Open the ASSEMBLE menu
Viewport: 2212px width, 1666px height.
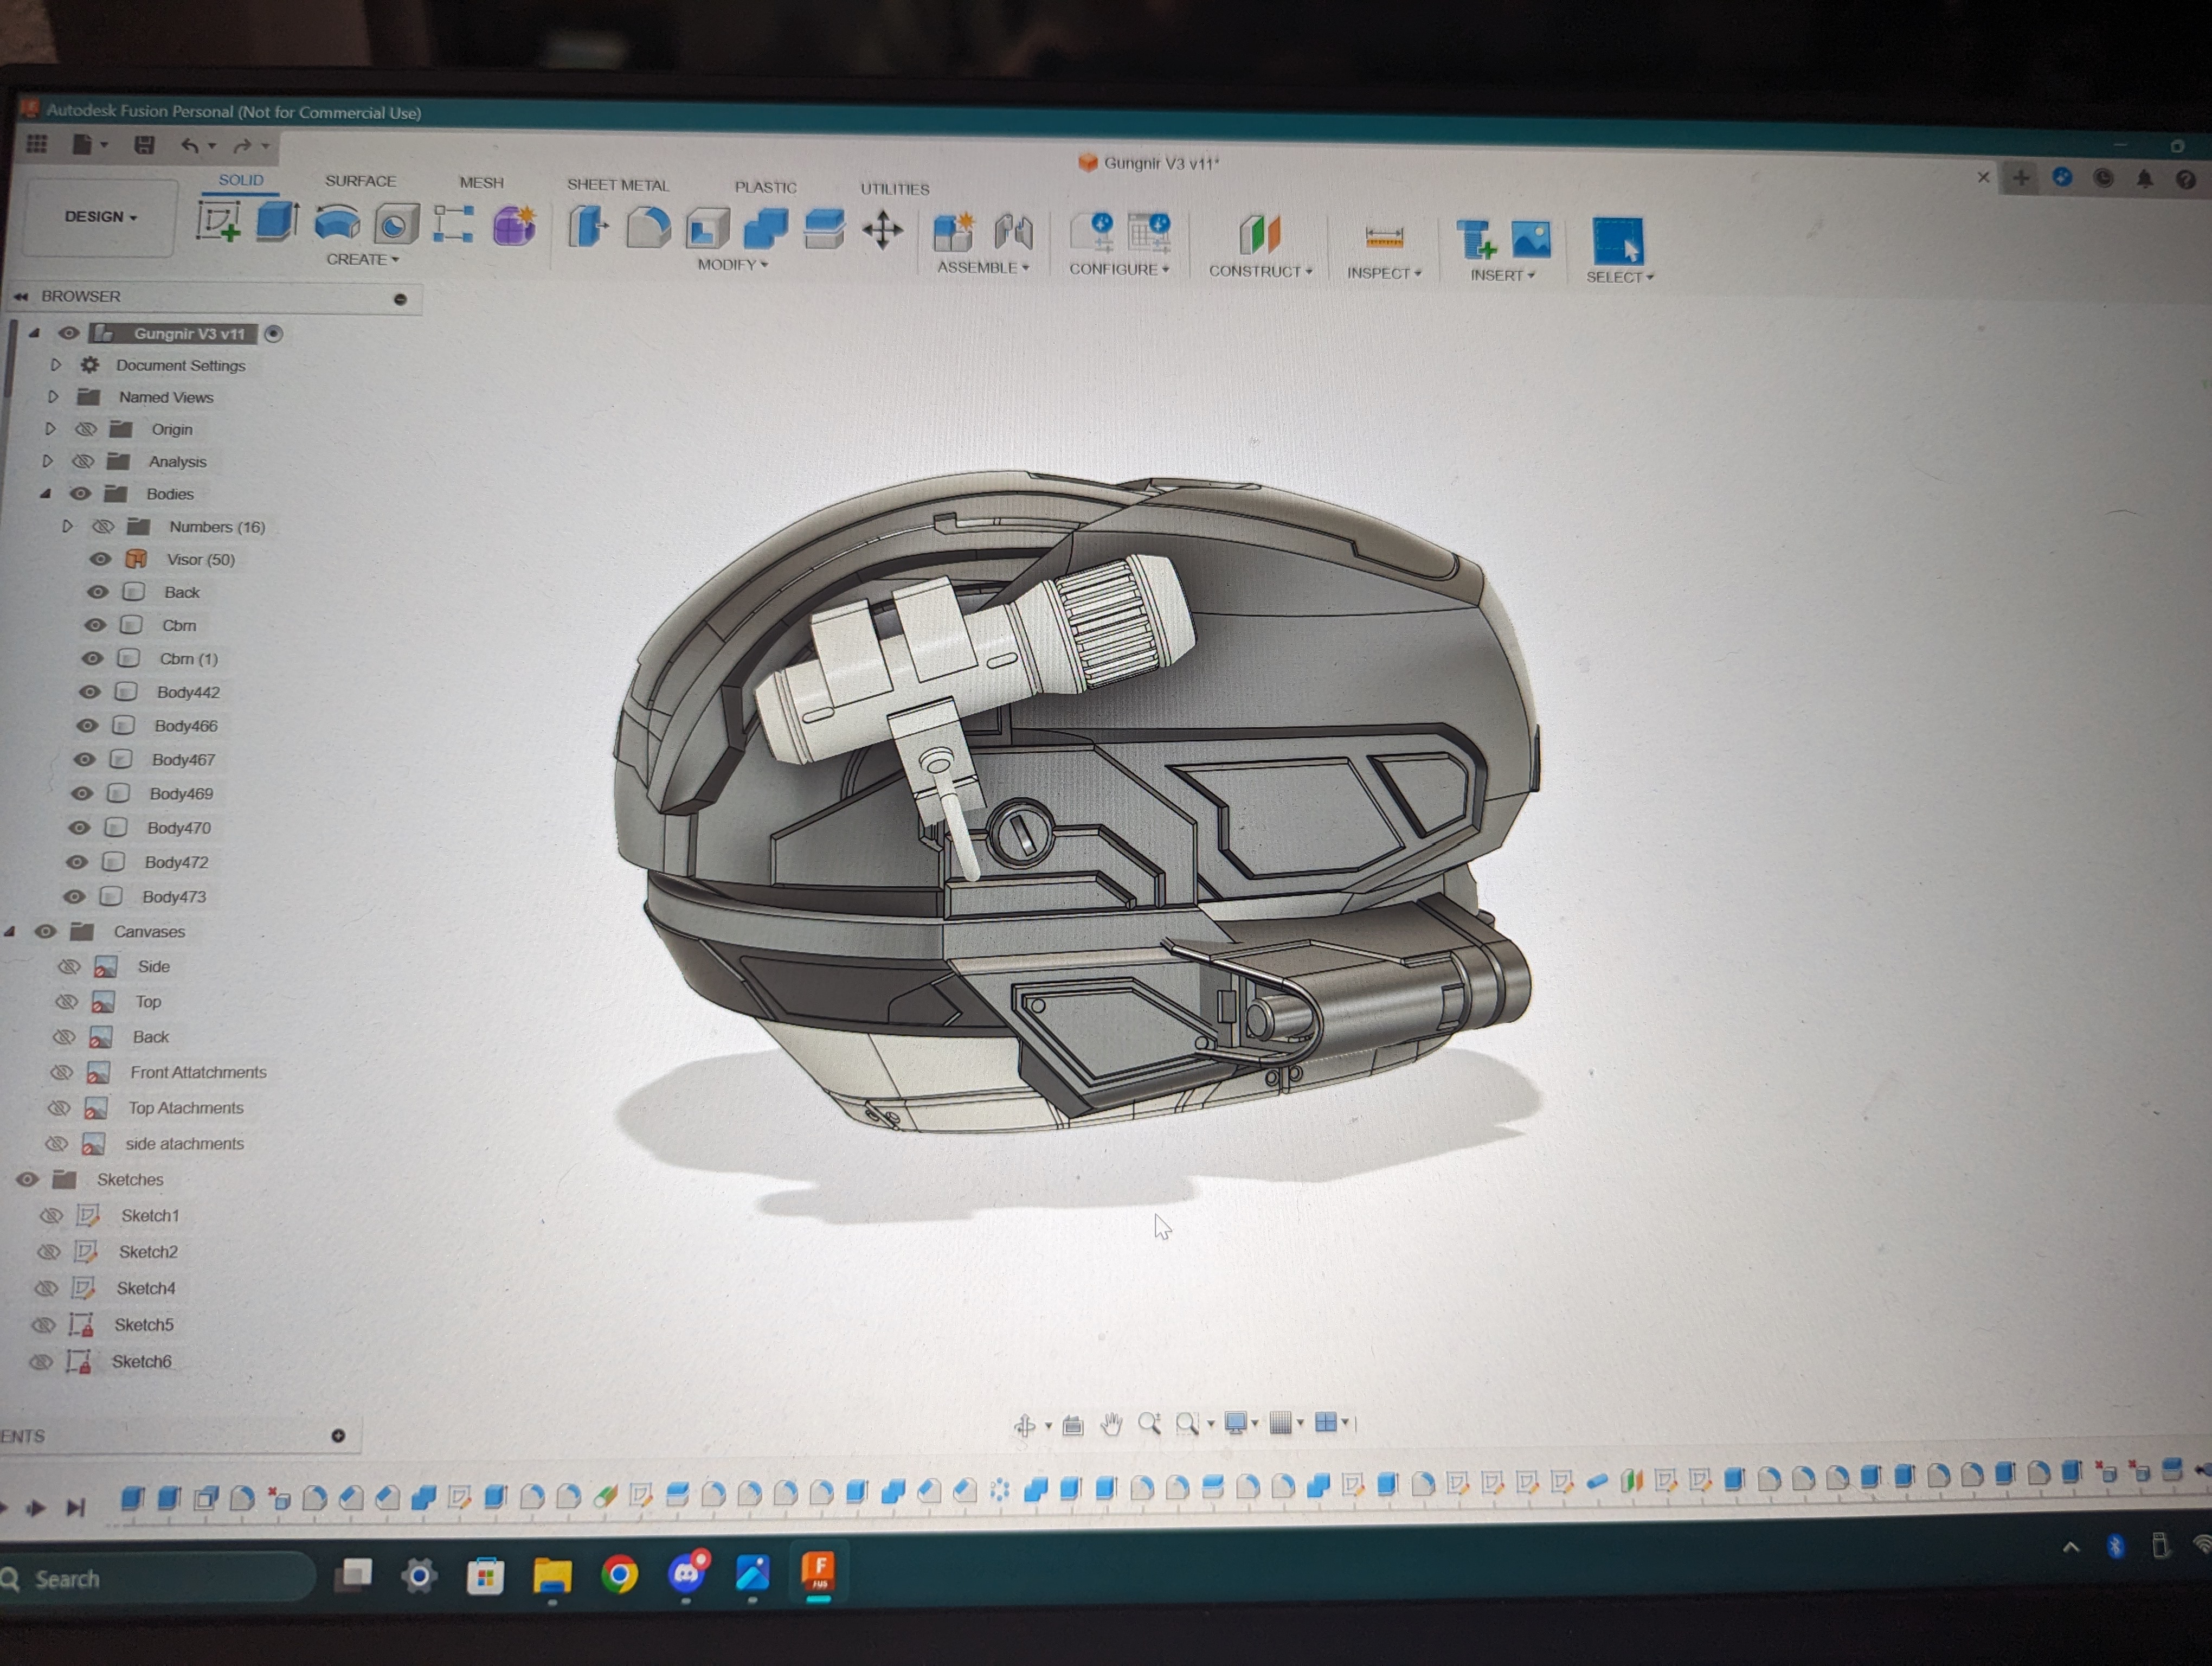tap(983, 267)
